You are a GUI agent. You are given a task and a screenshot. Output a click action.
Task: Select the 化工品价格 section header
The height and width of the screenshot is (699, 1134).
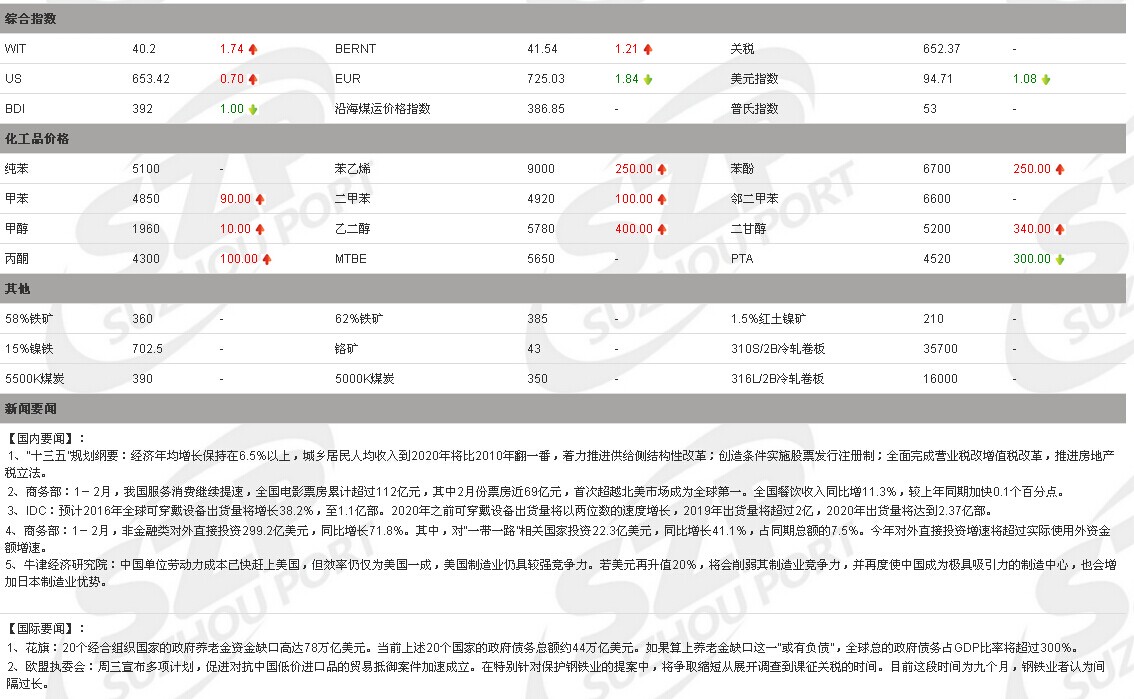pos(563,139)
